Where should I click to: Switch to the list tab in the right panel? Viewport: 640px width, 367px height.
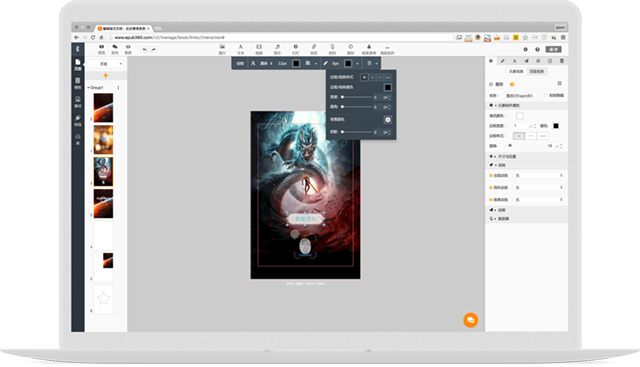click(x=538, y=61)
